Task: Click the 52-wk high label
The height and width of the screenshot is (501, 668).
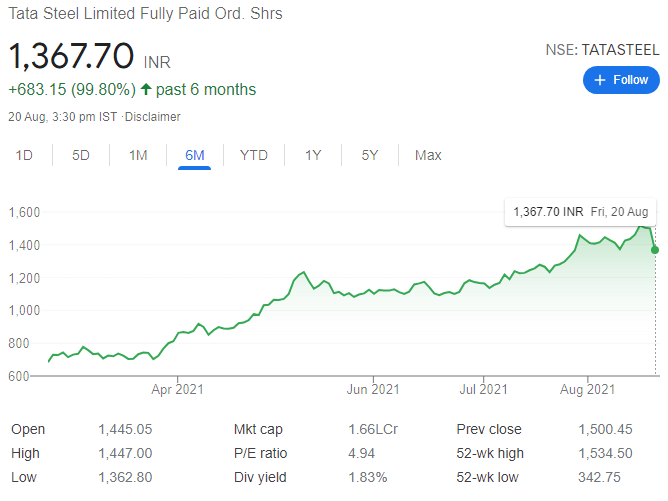Action: (490, 454)
